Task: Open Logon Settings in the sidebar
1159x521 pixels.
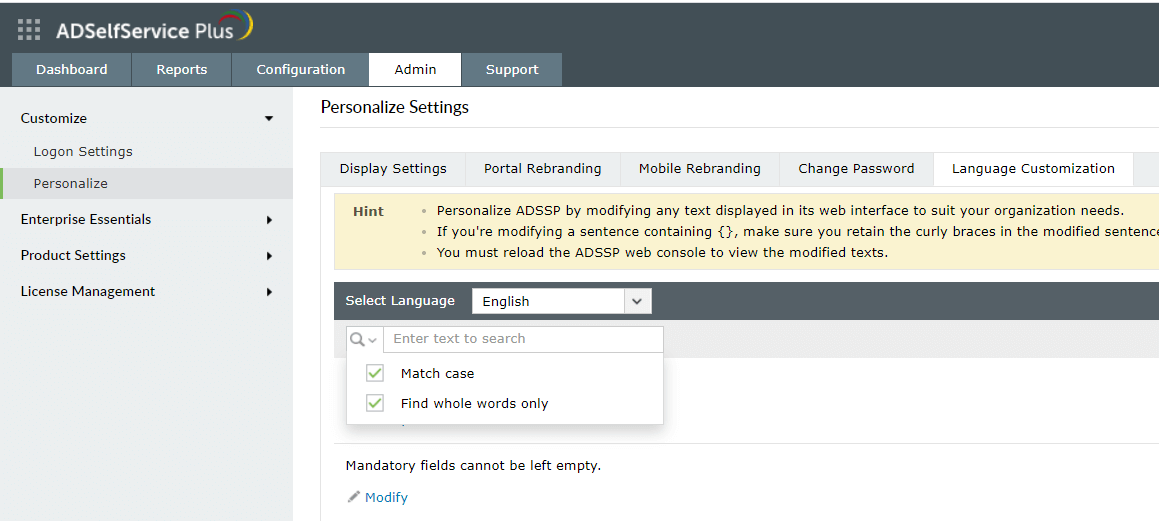Action: 83,152
